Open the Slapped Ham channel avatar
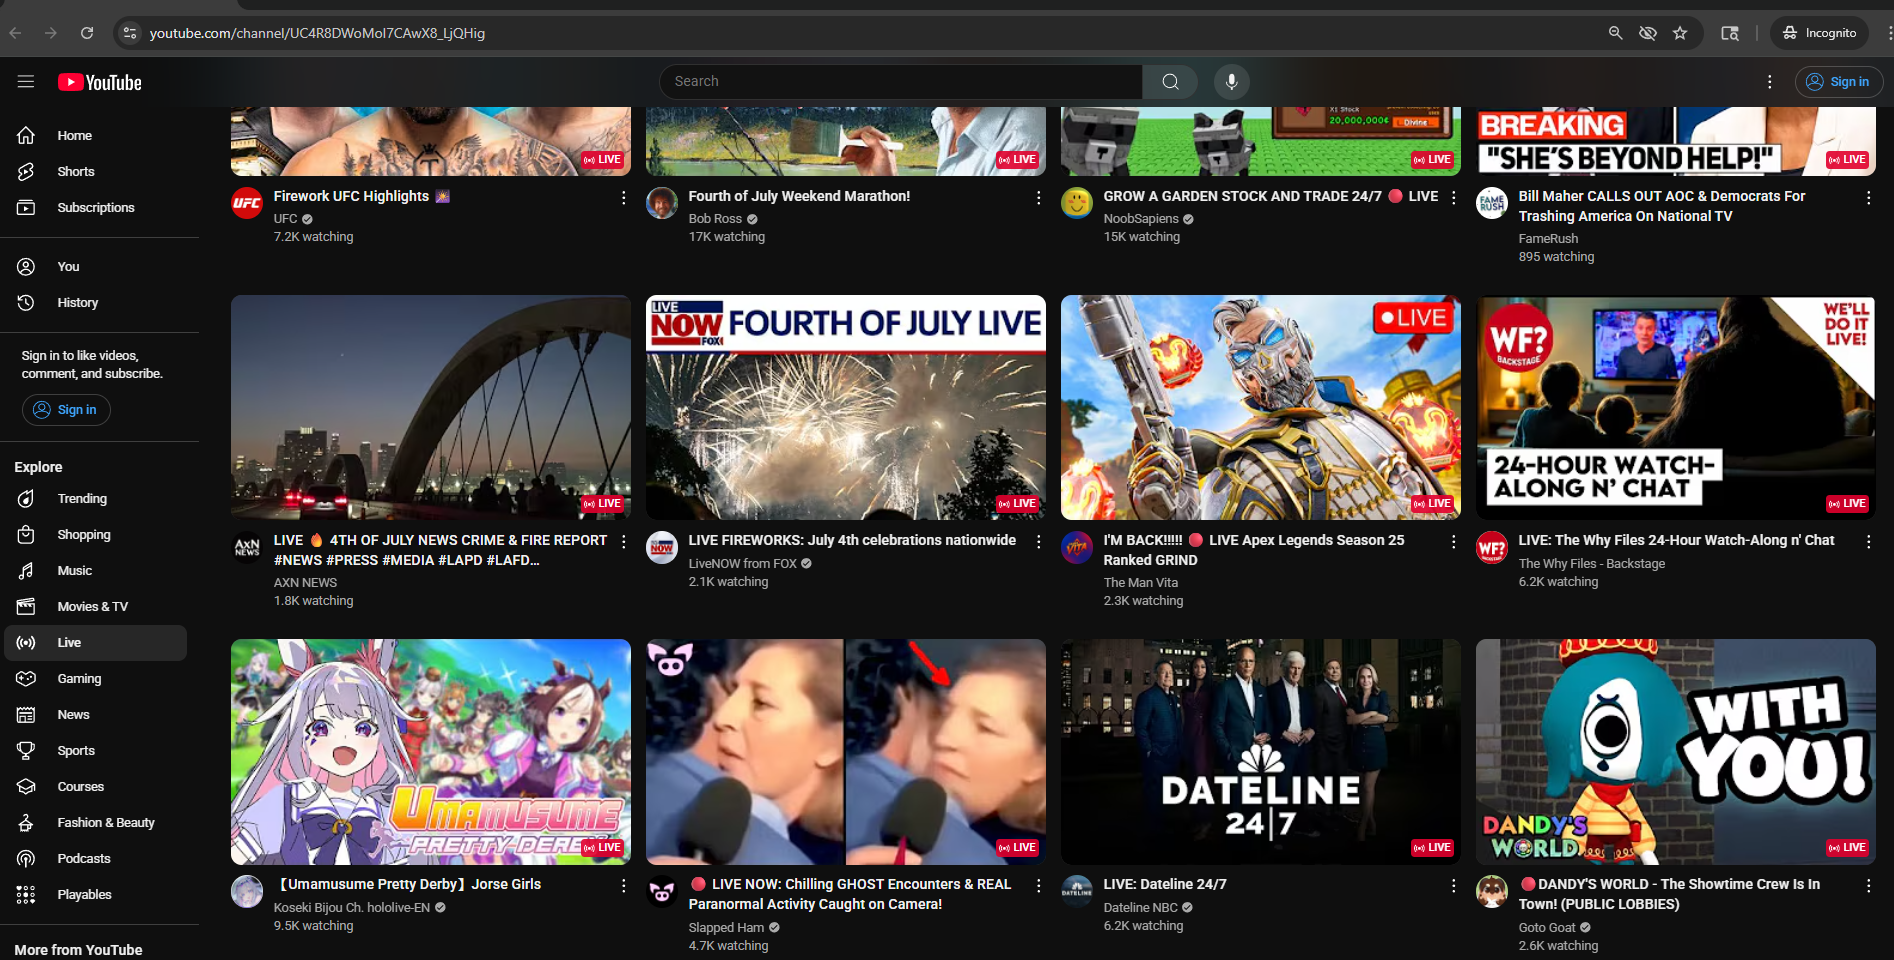 point(662,891)
